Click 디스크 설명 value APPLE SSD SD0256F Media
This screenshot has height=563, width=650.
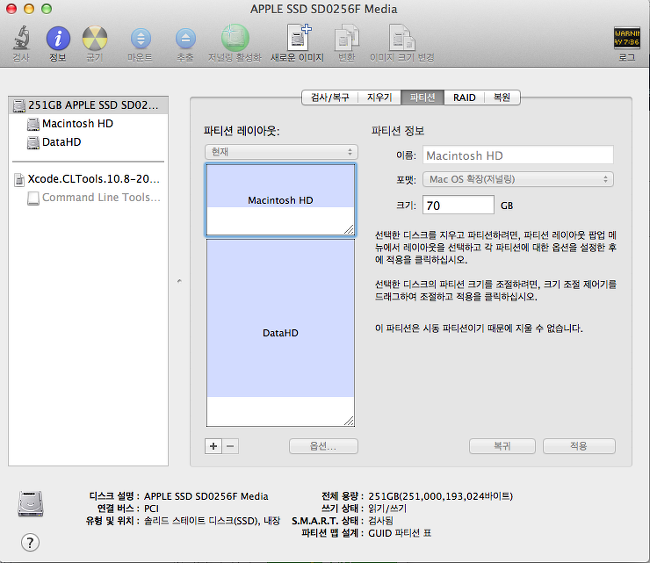tap(206, 496)
